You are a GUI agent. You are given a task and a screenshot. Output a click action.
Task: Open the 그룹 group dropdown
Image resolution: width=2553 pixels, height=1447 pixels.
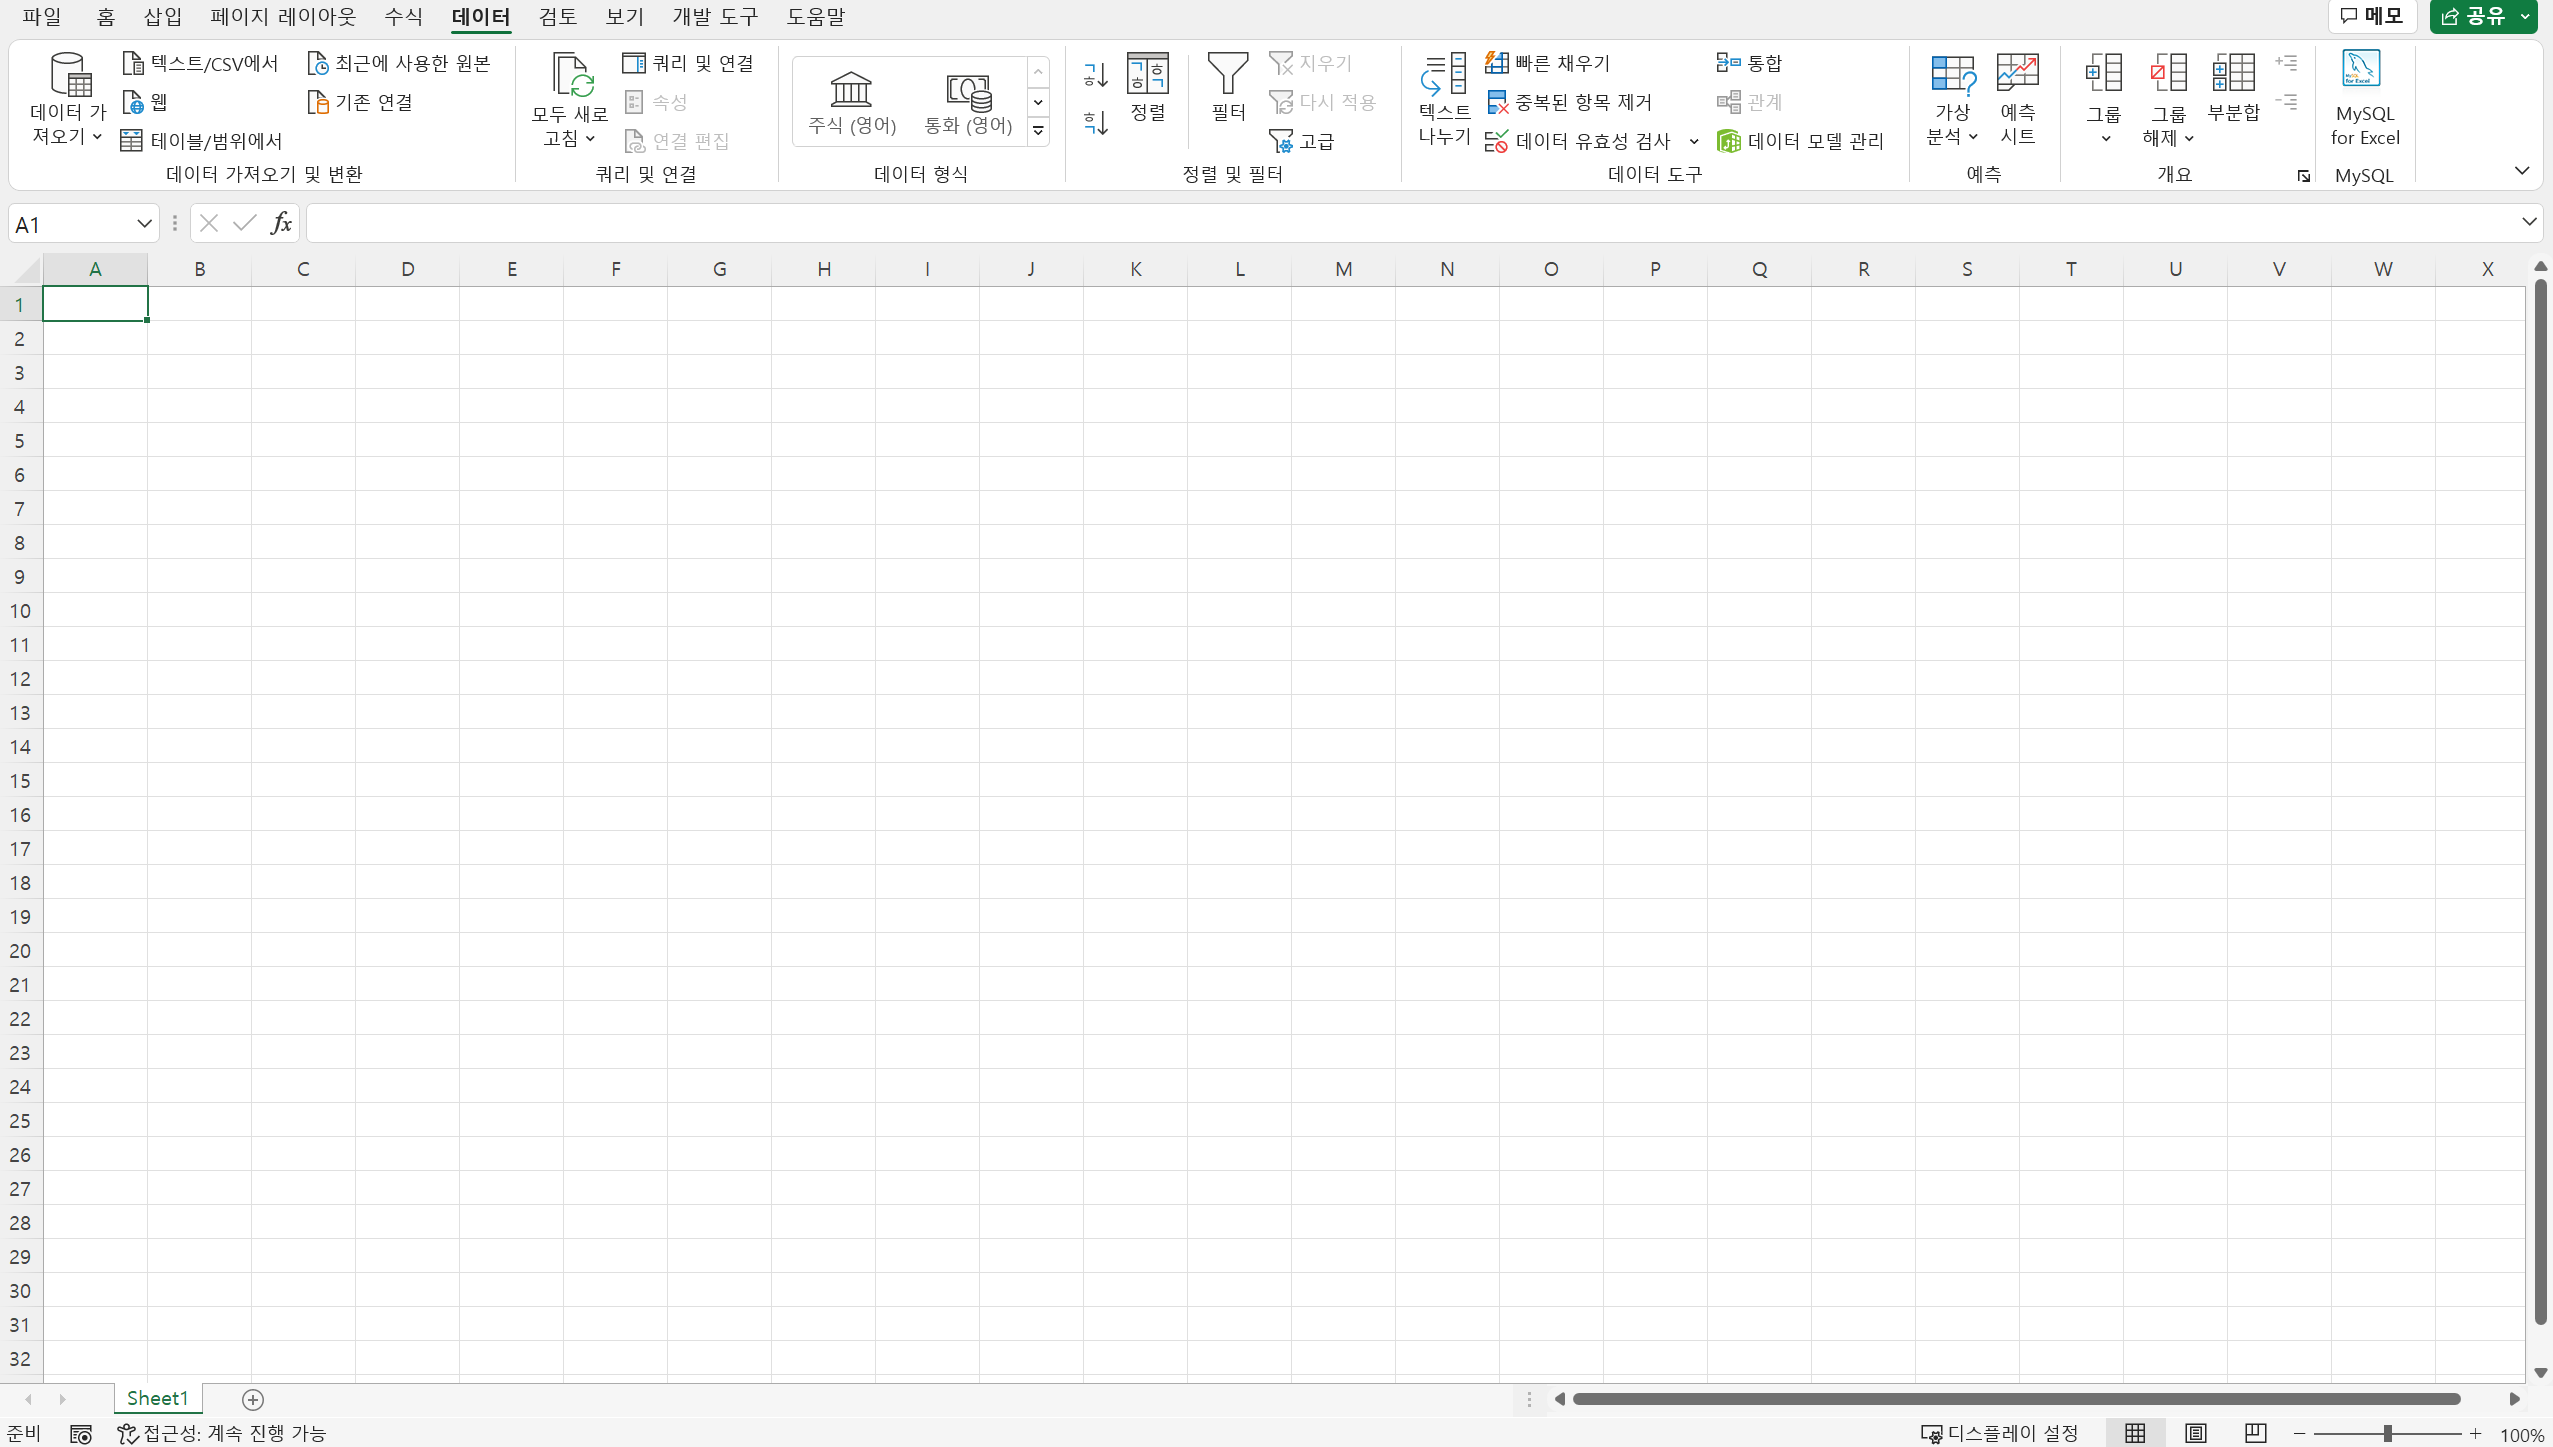2104,99
